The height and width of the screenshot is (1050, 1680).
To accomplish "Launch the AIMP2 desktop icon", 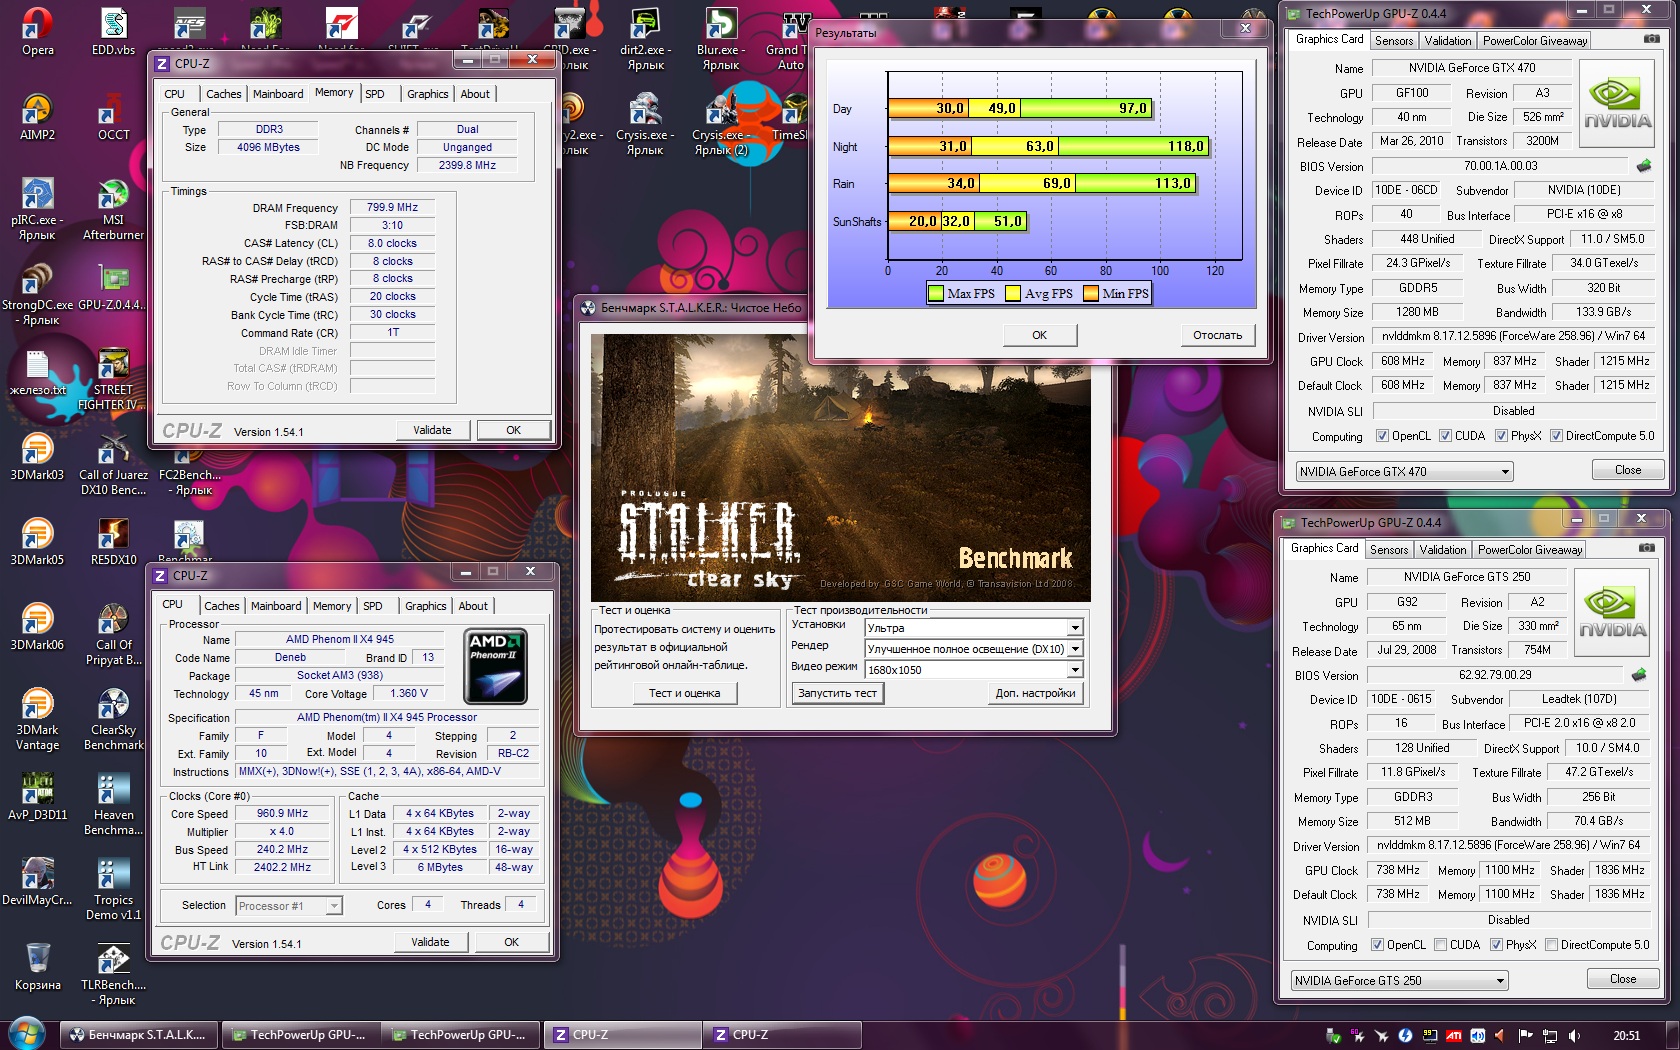I will [38, 117].
